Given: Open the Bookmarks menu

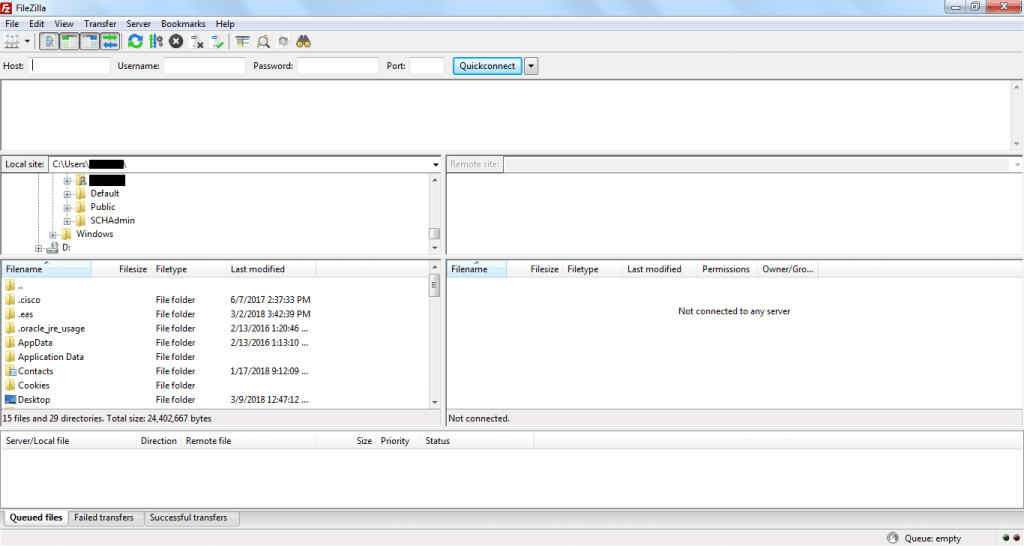Looking at the screenshot, I should tap(183, 24).
